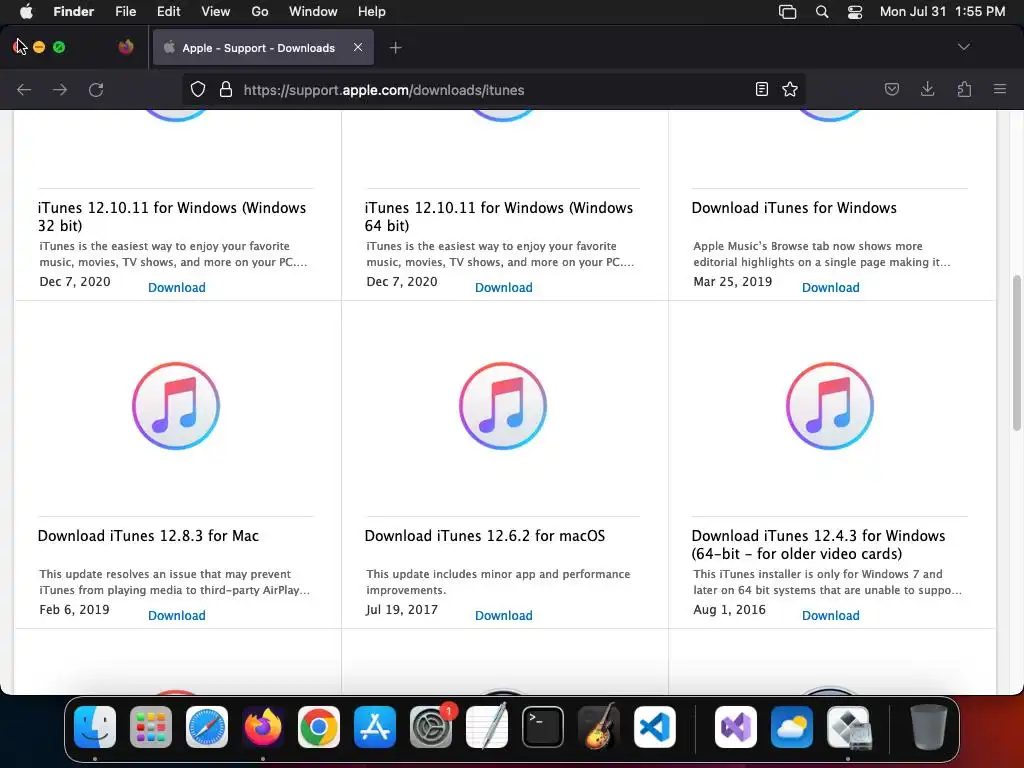1024x768 pixels.
Task: Click the date Jul 19, 2017
Action: tap(402, 609)
